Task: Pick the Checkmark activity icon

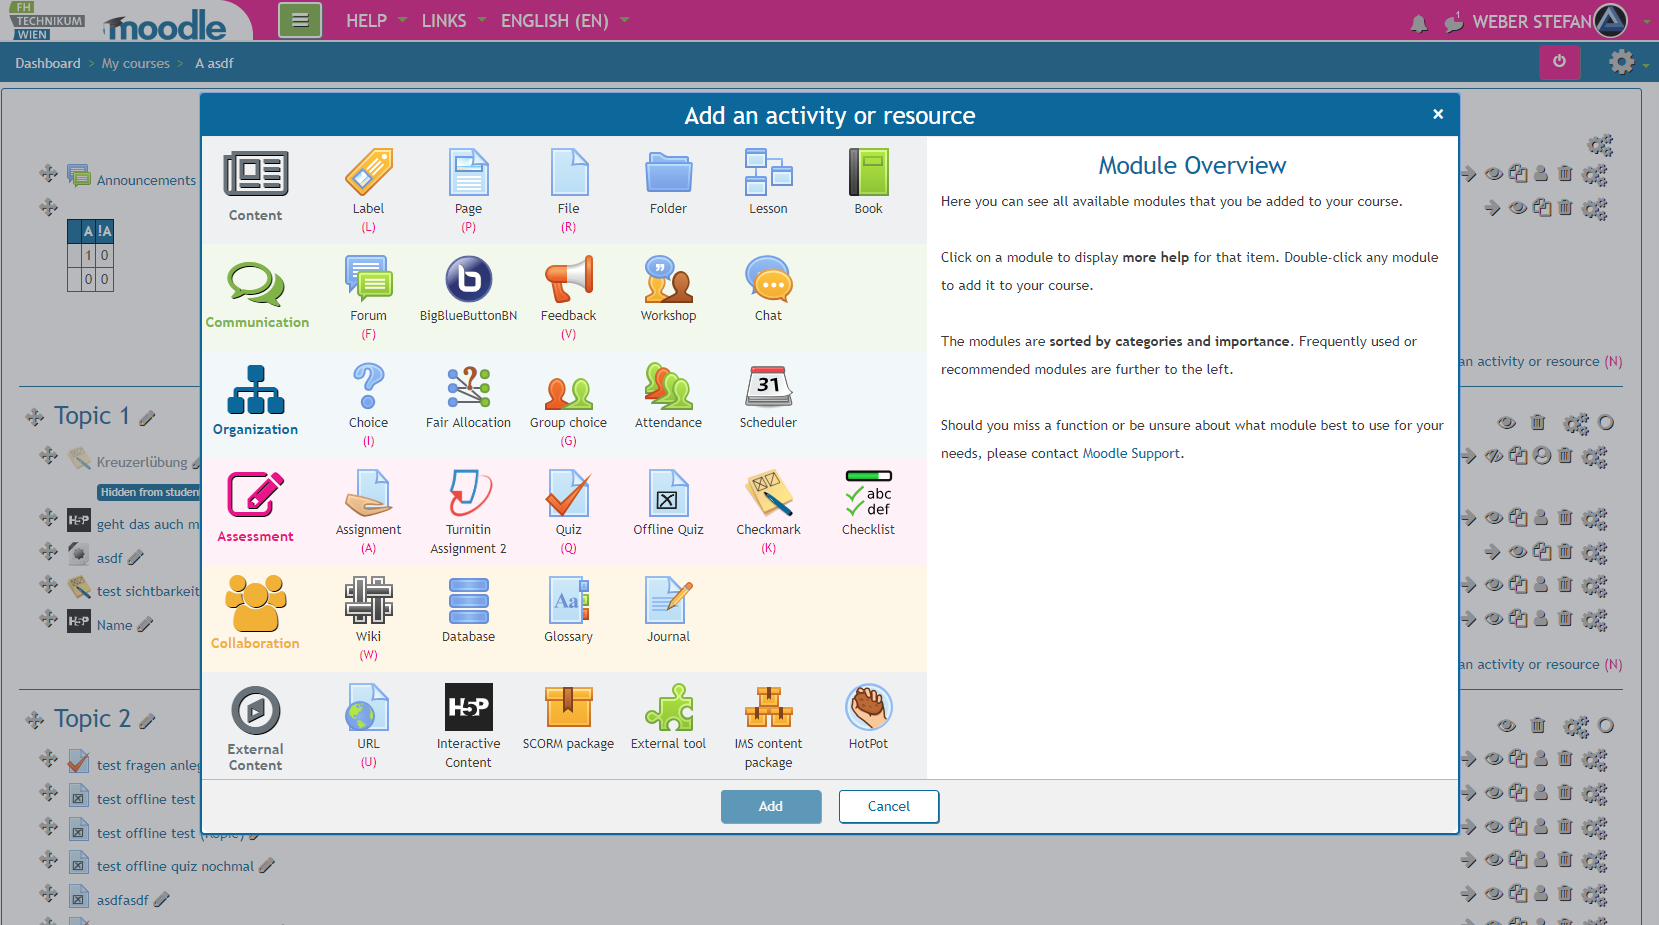Action: pyautogui.click(x=768, y=493)
